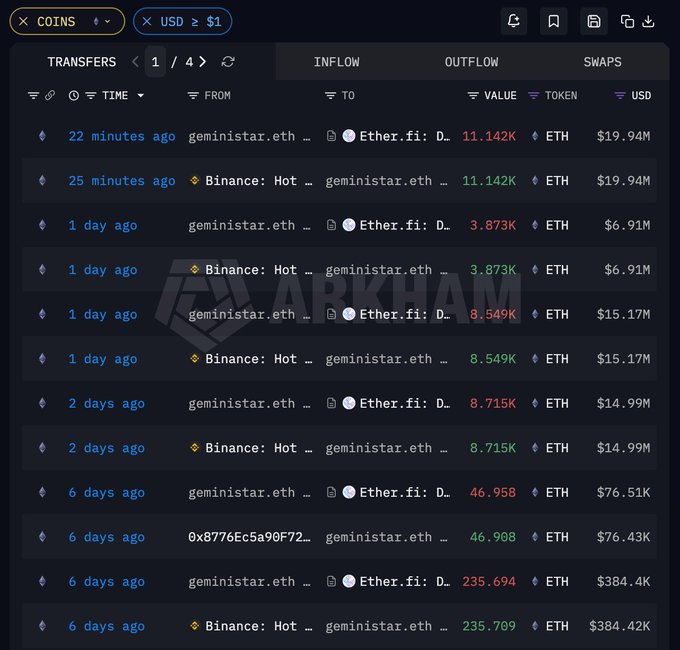Image resolution: width=680 pixels, height=650 pixels.
Task: Save the filter with the disk icon
Action: (594, 21)
